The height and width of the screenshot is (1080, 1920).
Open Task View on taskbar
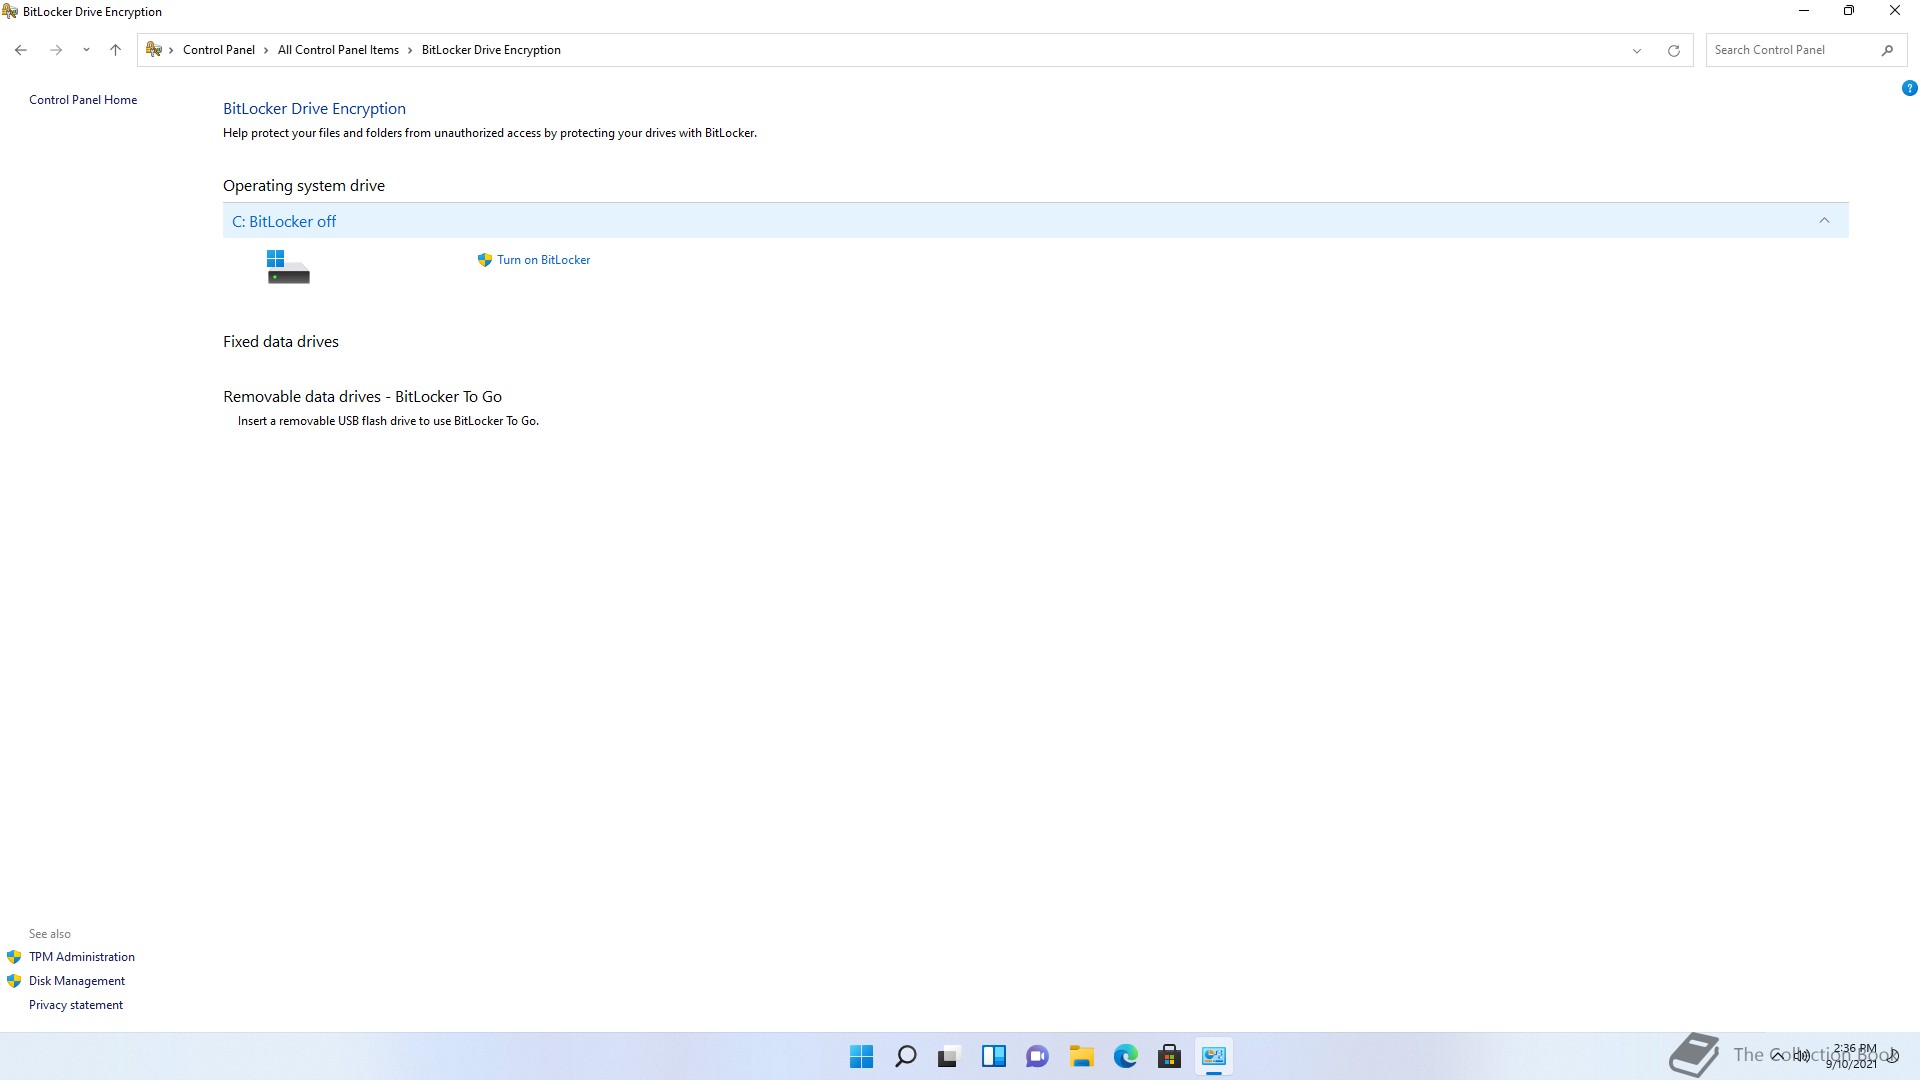pos(949,1056)
